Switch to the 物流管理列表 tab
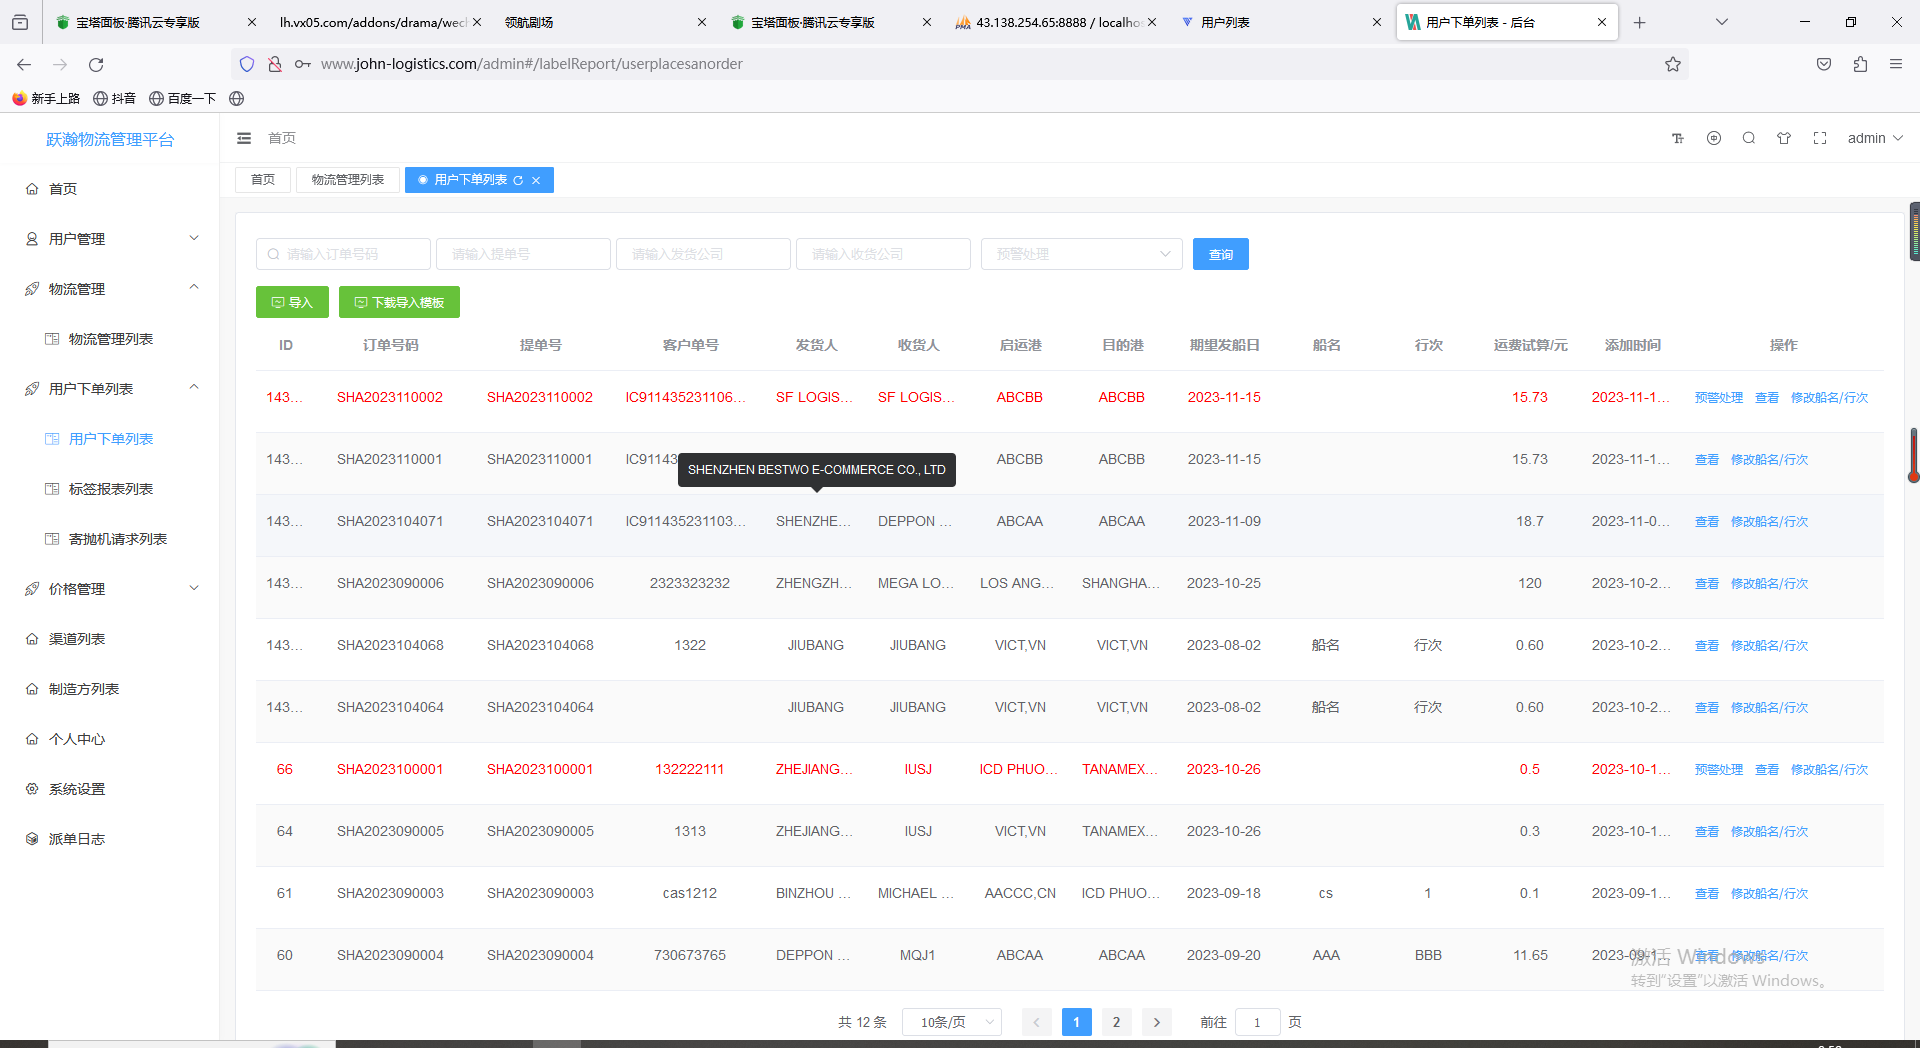Image resolution: width=1920 pixels, height=1048 pixels. pos(348,180)
